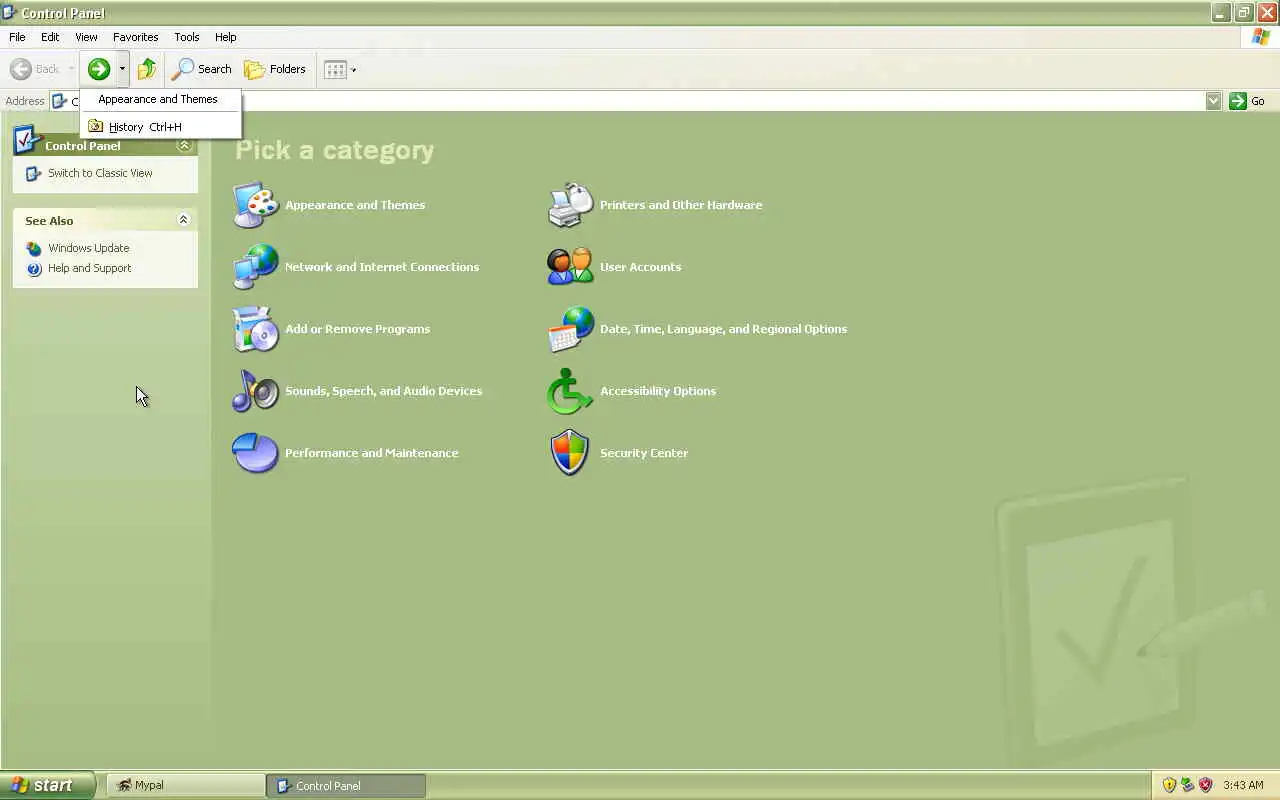The image size is (1280, 800).
Task: Click Printers and Other Hardware link
Action: click(681, 205)
